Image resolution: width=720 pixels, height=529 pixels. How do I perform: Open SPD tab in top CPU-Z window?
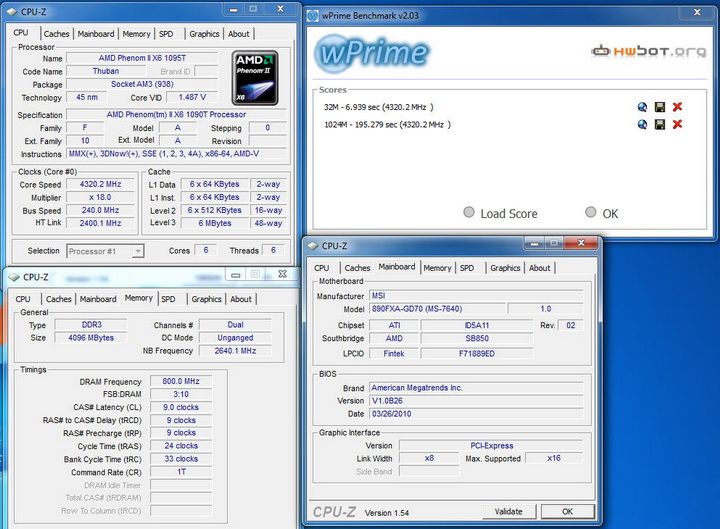(x=166, y=34)
